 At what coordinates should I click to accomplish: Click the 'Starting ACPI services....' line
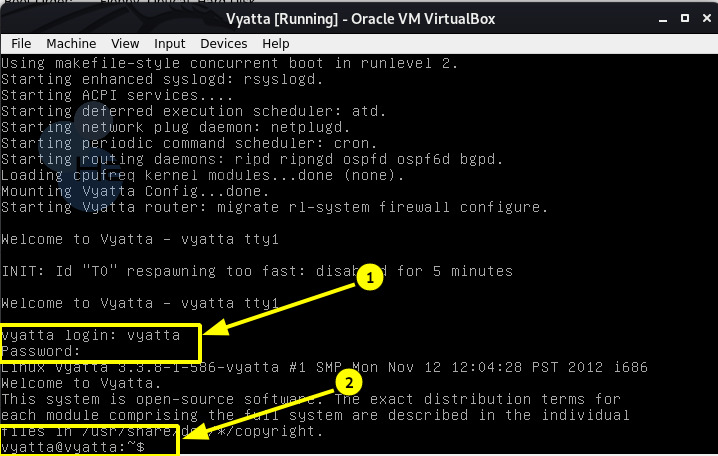[117, 95]
